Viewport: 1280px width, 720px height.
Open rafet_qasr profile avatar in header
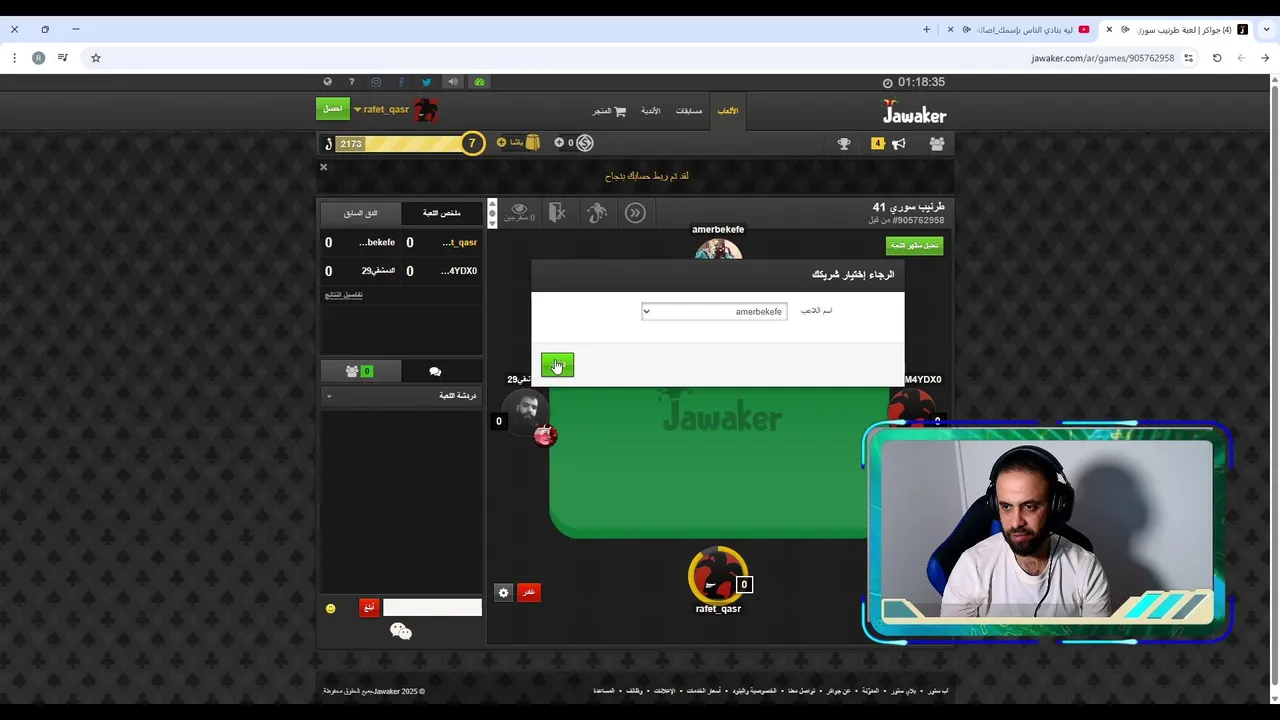tap(426, 110)
